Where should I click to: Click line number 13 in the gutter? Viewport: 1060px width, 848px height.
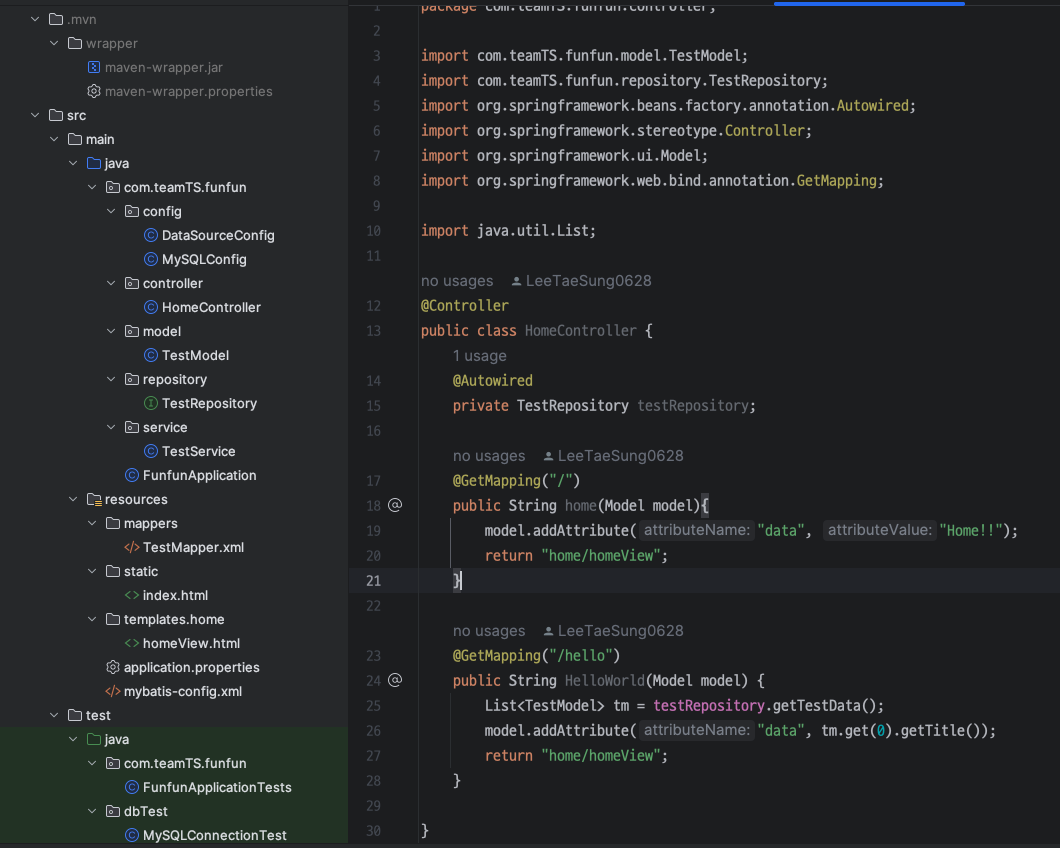click(x=373, y=331)
